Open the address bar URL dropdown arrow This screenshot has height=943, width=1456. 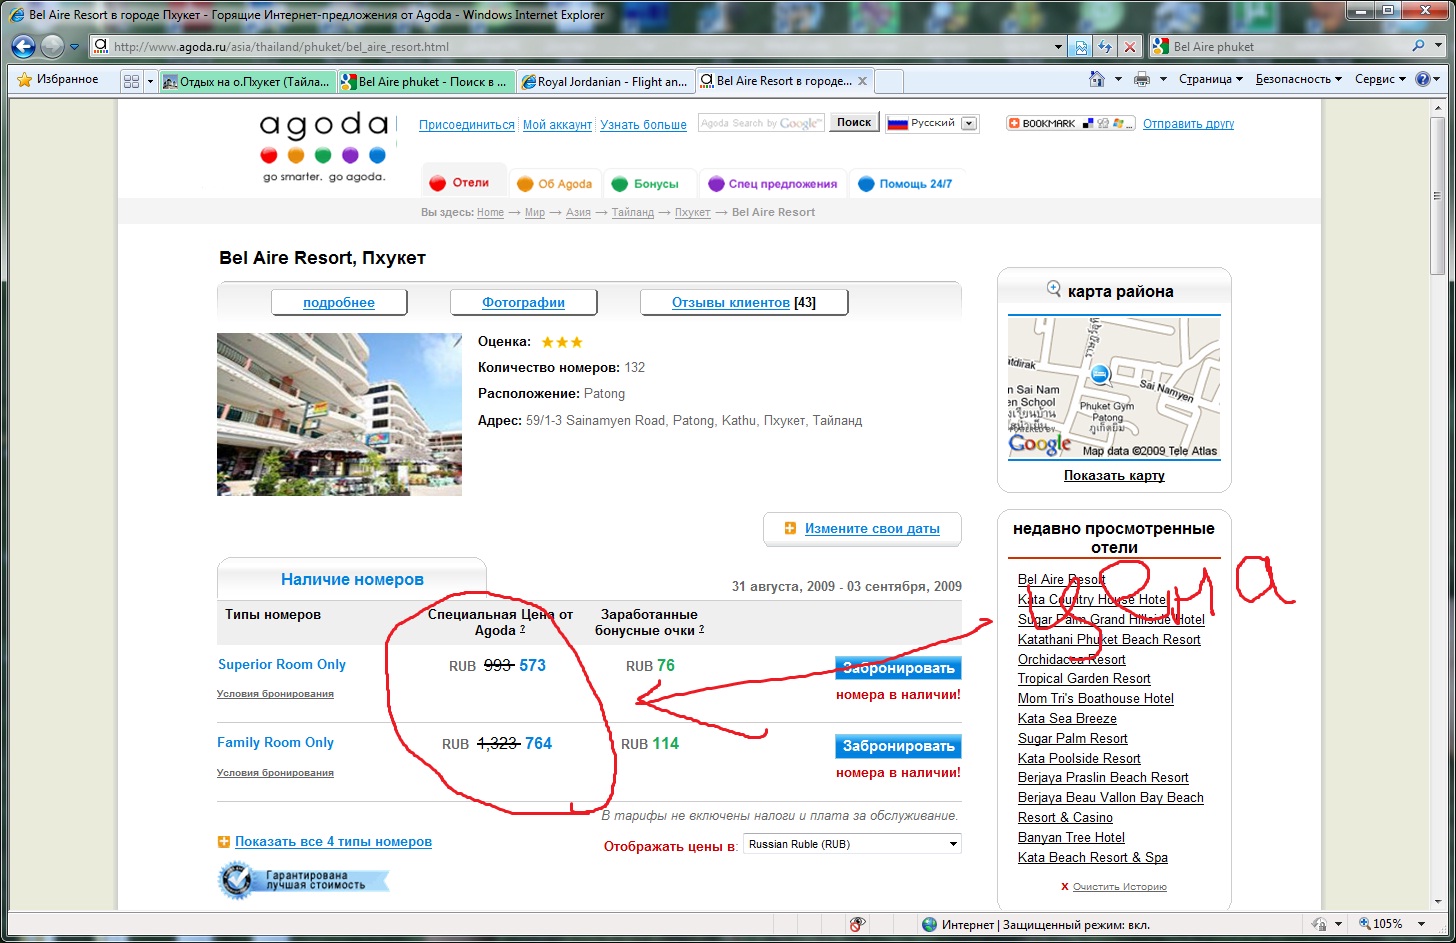click(1059, 47)
